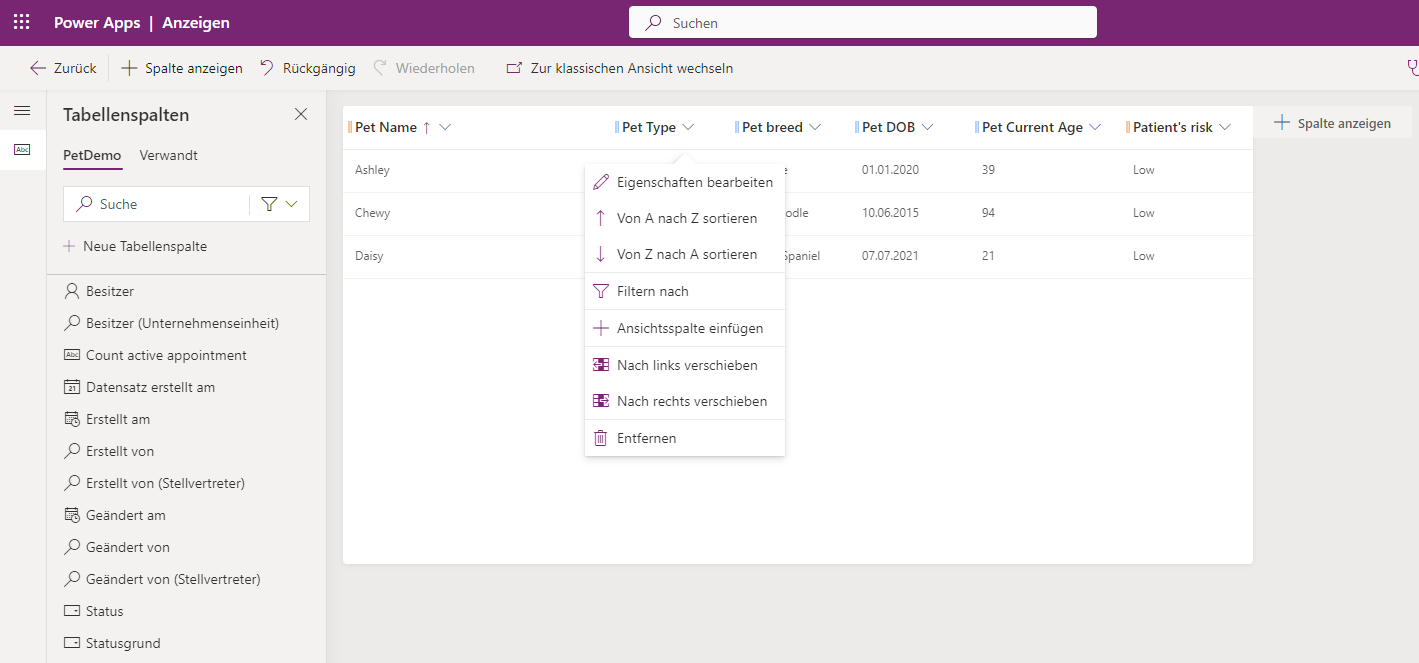1419x663 pixels.
Task: Collapse the Pet Type column dropdown chevron
Action: 688,127
